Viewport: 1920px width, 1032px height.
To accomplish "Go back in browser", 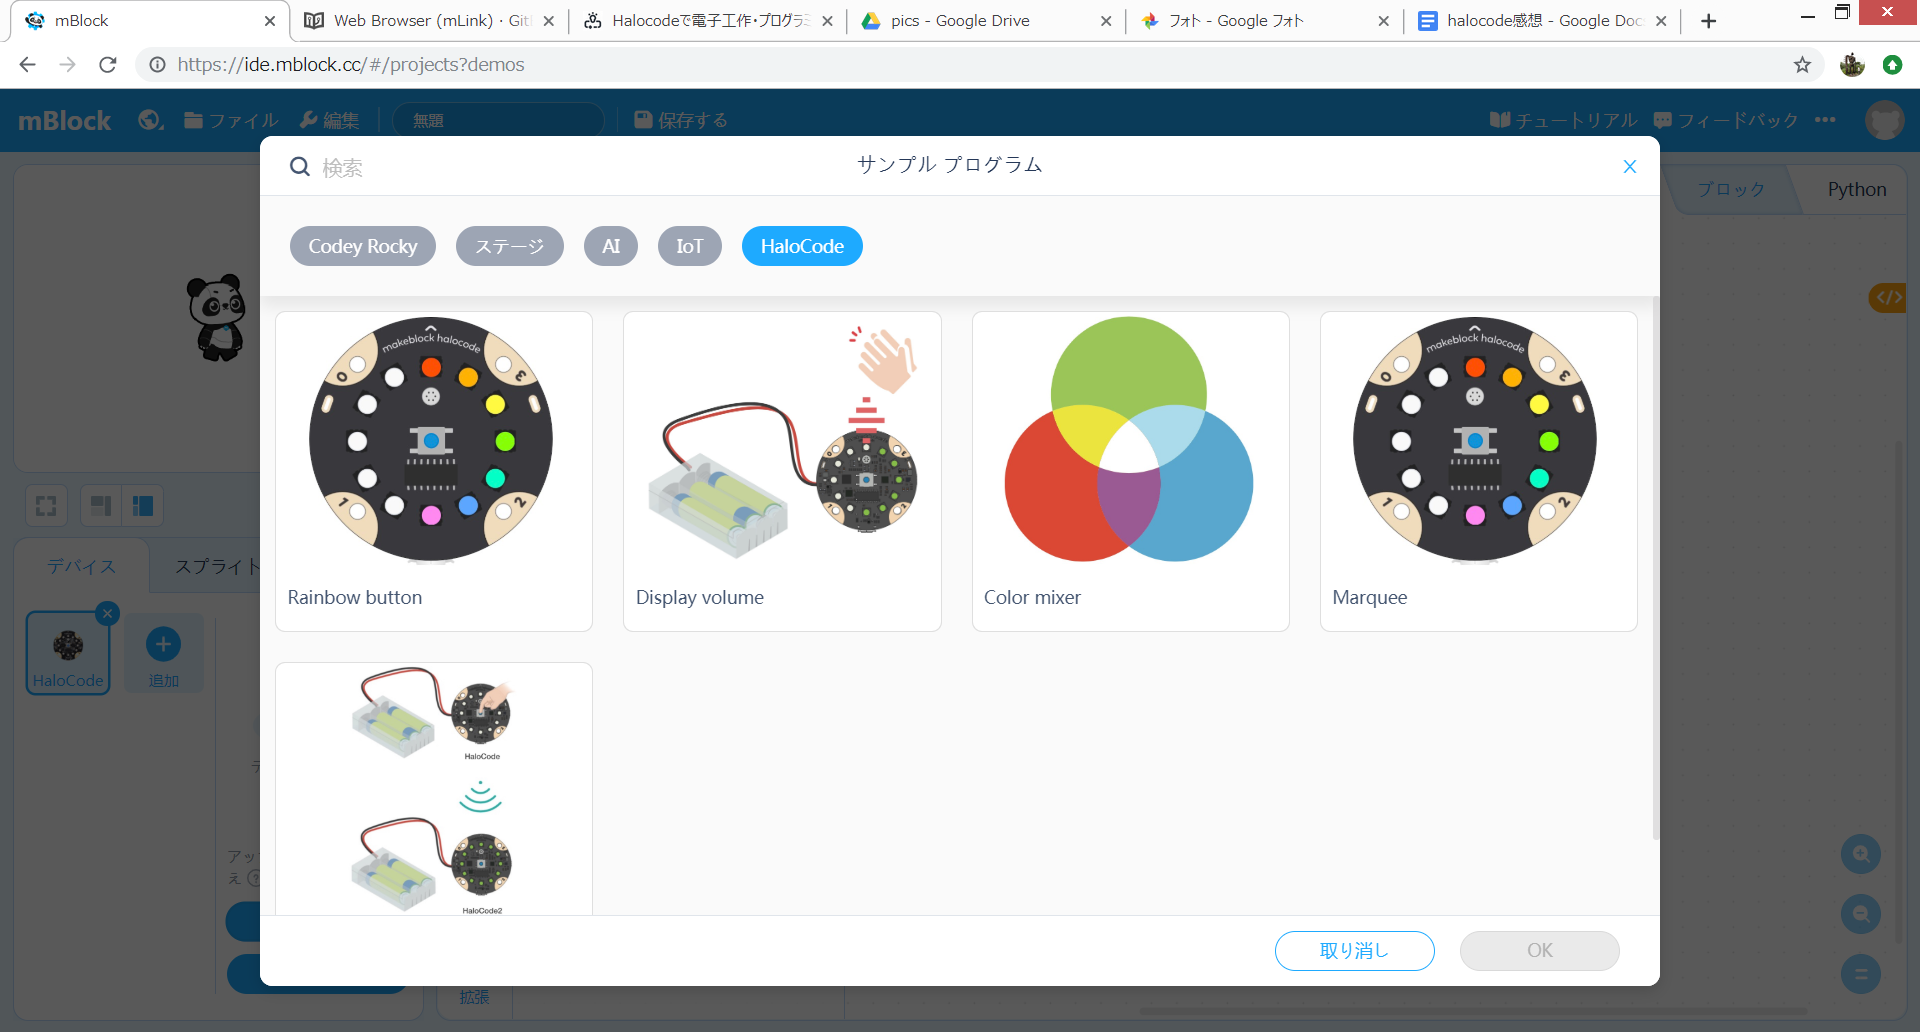I will [x=27, y=65].
